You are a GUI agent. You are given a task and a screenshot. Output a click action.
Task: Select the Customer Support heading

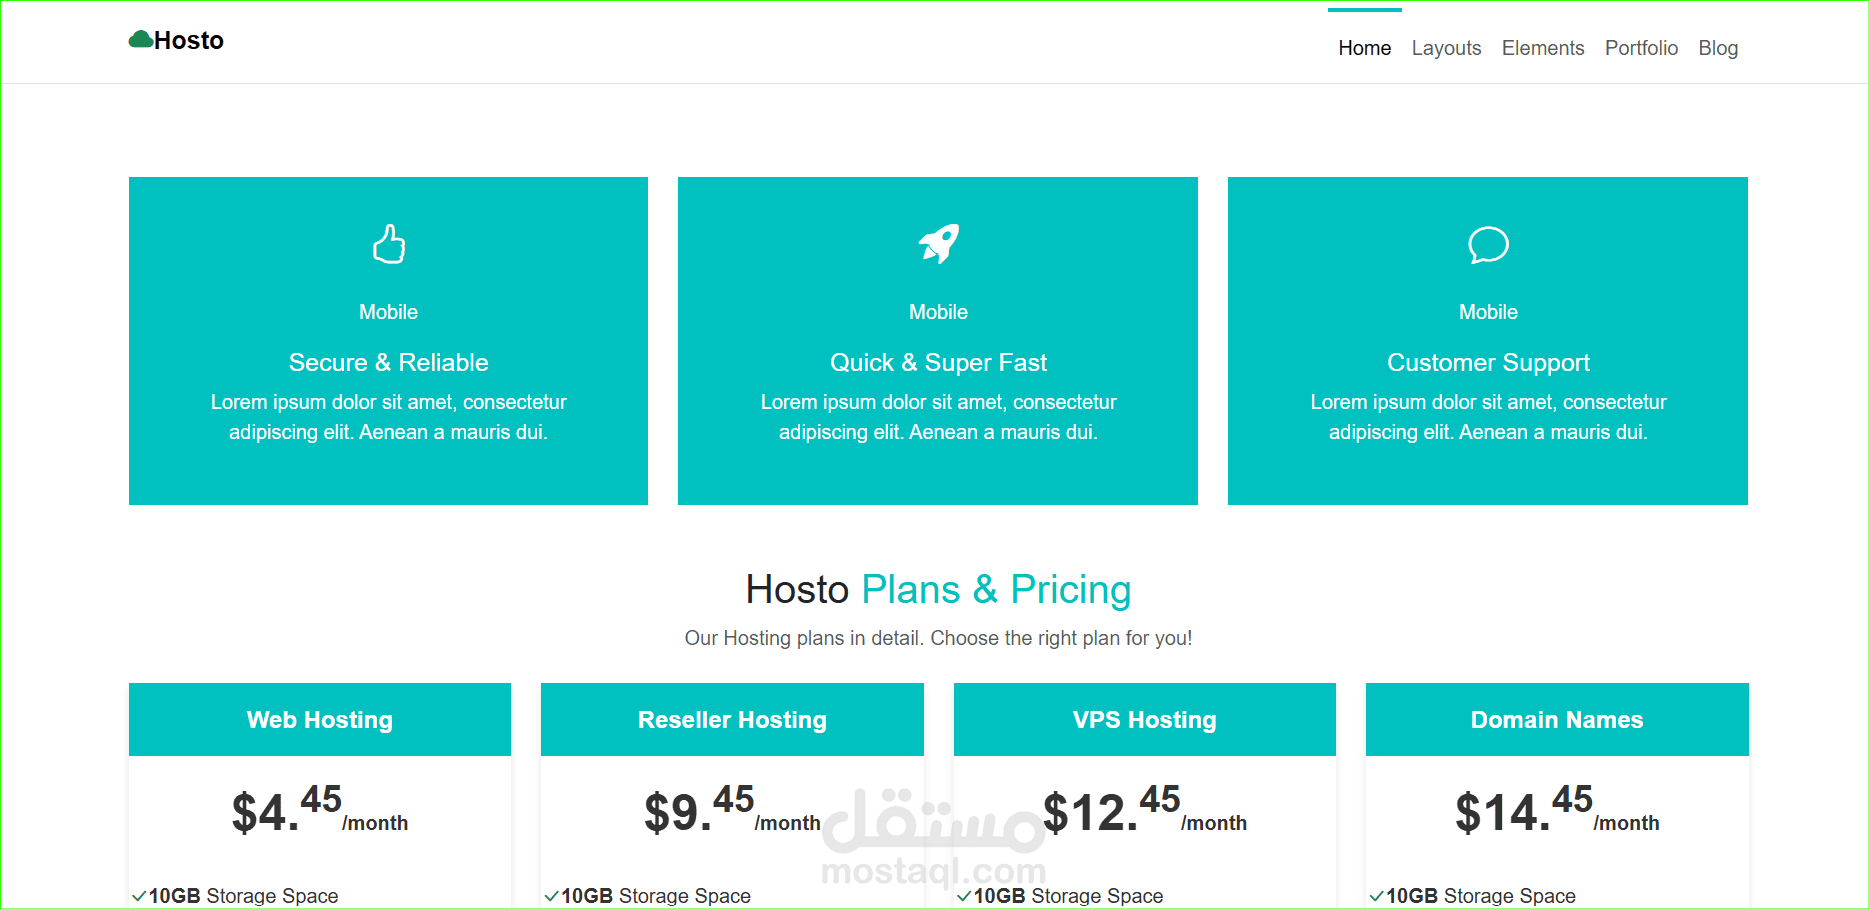(1488, 362)
